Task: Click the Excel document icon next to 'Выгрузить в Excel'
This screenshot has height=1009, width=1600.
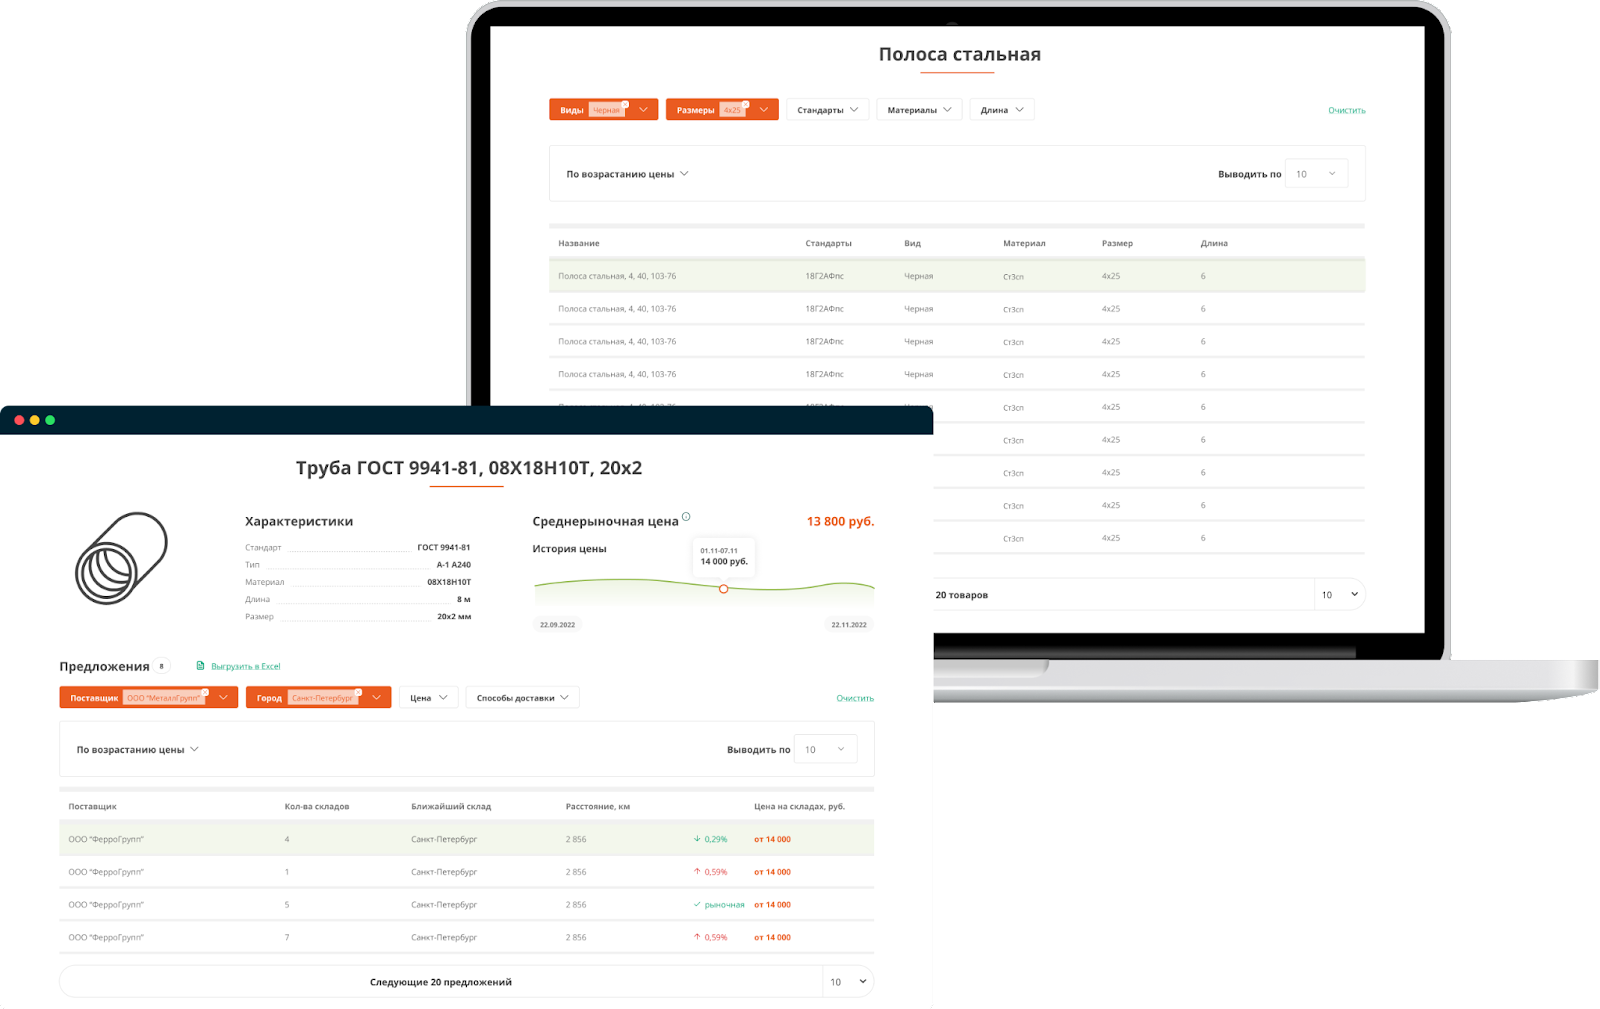Action: [x=200, y=666]
